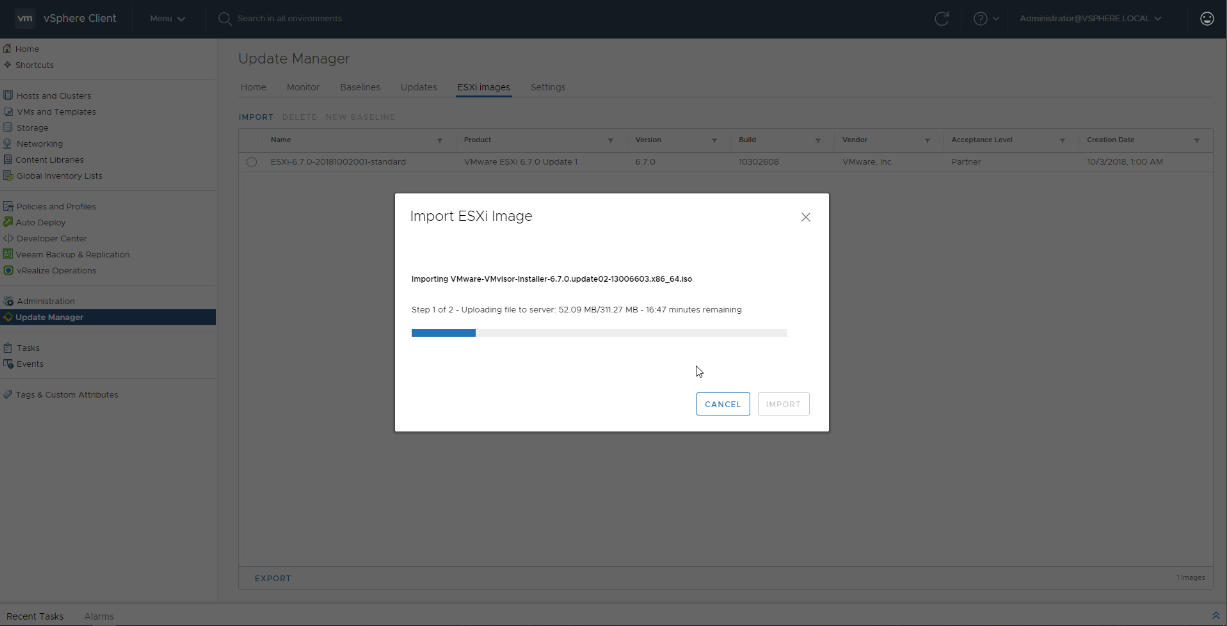Click the smiley feedback icon
The height and width of the screenshot is (626, 1227).
pos(1207,18)
